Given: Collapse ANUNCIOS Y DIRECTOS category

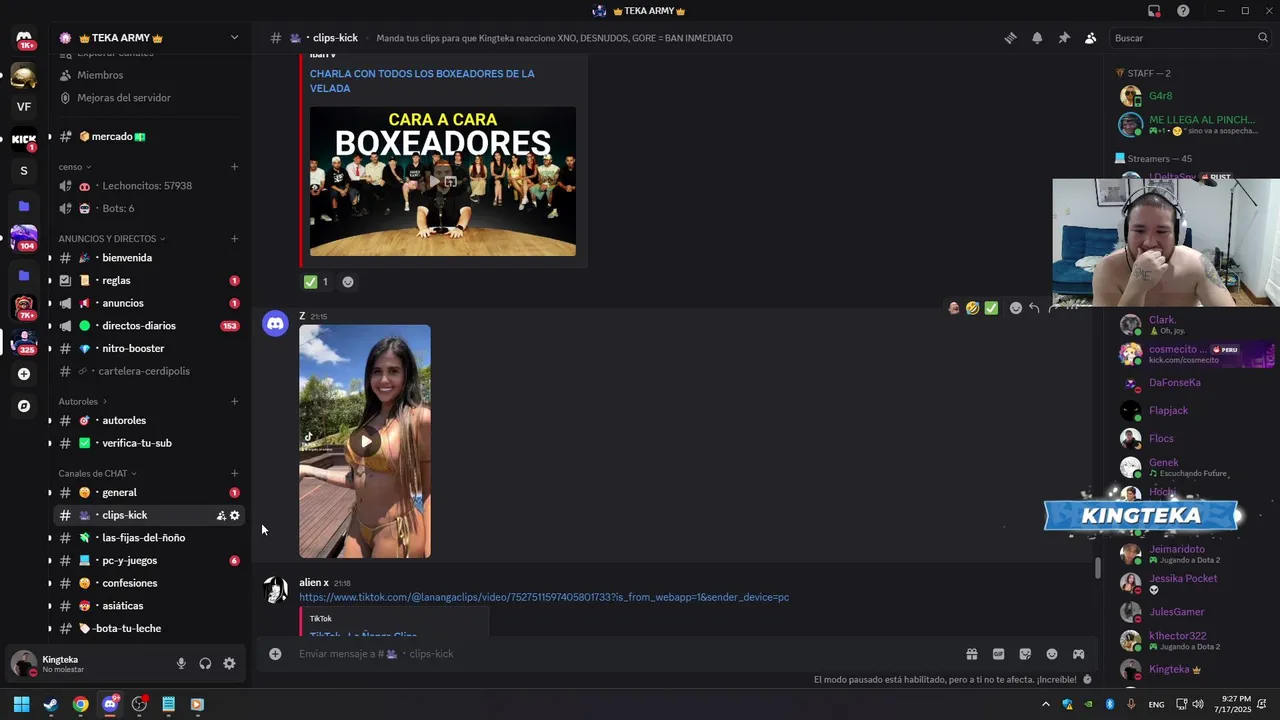Looking at the screenshot, I should 112,239.
